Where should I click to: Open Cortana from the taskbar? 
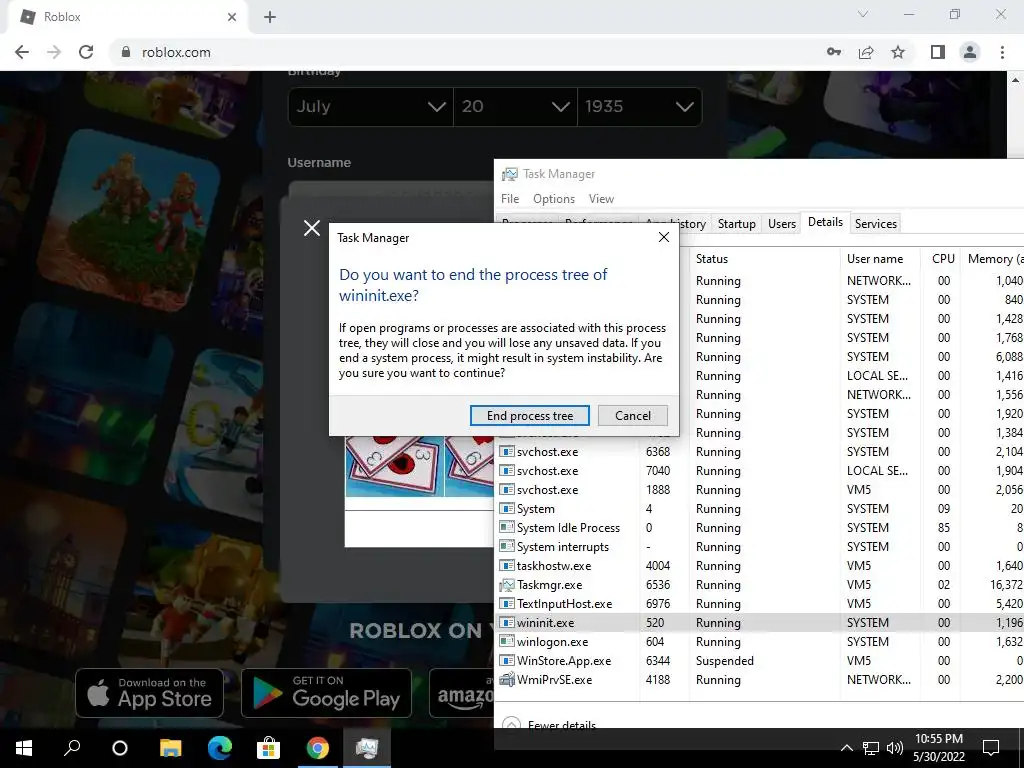coord(120,748)
